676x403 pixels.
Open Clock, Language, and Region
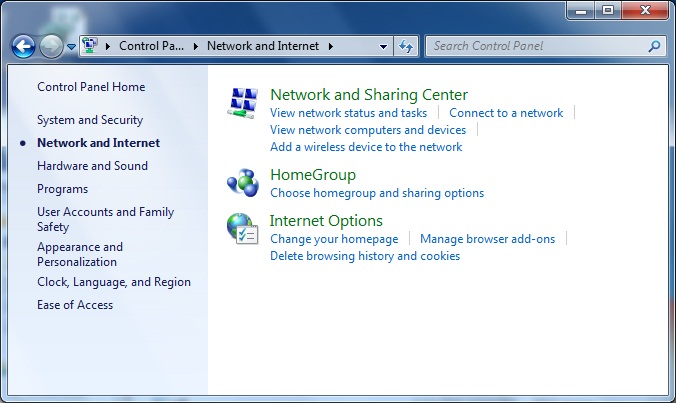[114, 282]
